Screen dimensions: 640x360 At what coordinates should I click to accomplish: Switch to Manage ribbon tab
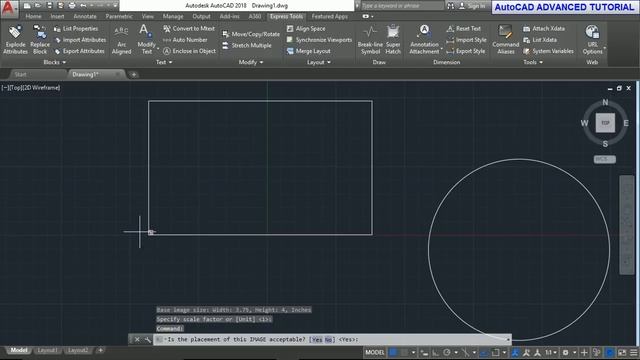tap(173, 16)
